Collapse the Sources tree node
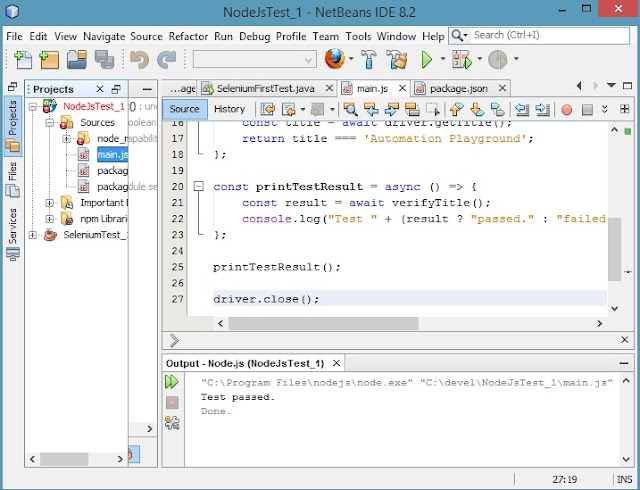The height and width of the screenshot is (490, 640). click(49, 122)
